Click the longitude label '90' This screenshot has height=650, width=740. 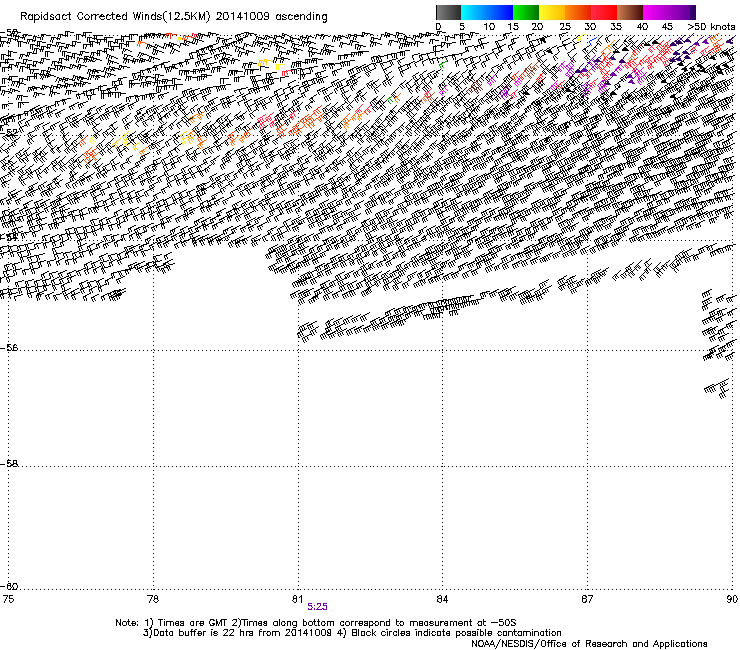pyautogui.click(x=732, y=599)
